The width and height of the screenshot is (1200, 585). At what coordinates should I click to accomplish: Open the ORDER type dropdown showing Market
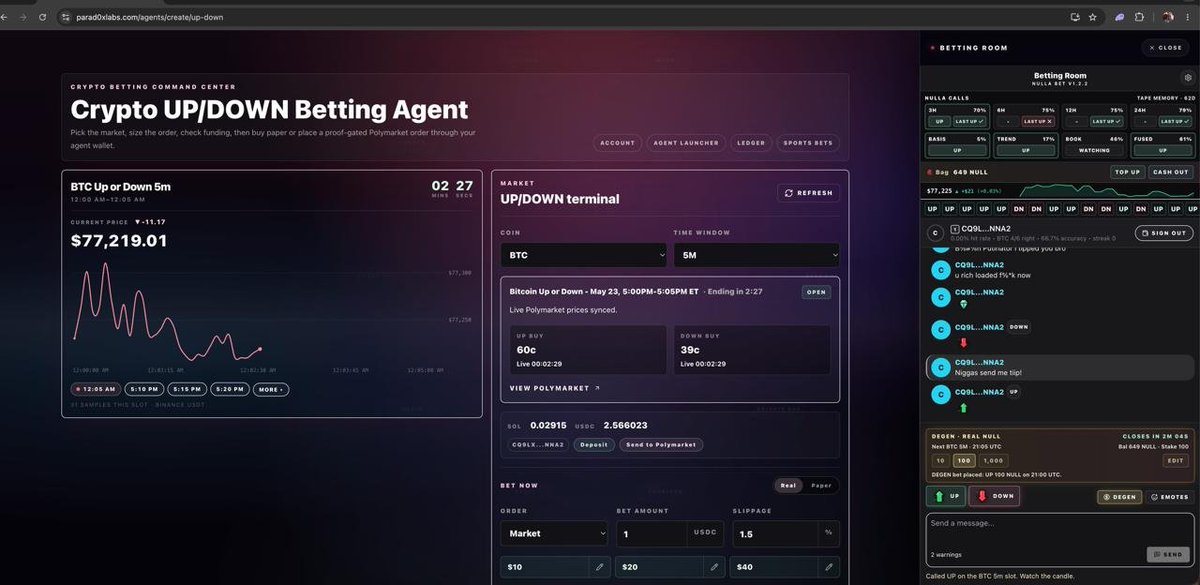pos(554,533)
